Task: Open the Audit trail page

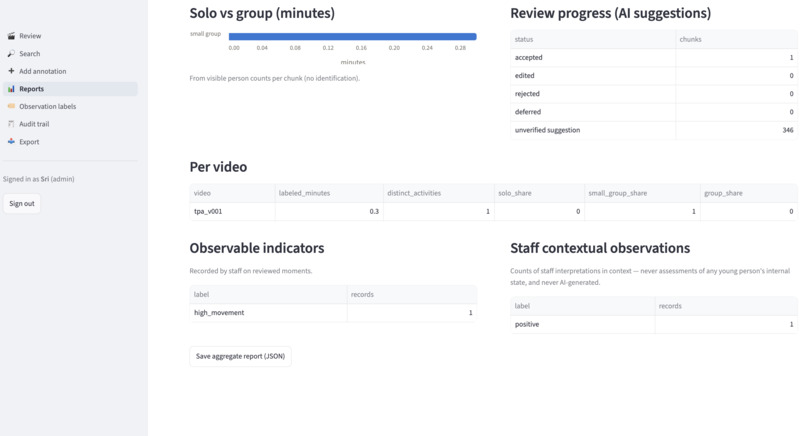Action: [70, 124]
